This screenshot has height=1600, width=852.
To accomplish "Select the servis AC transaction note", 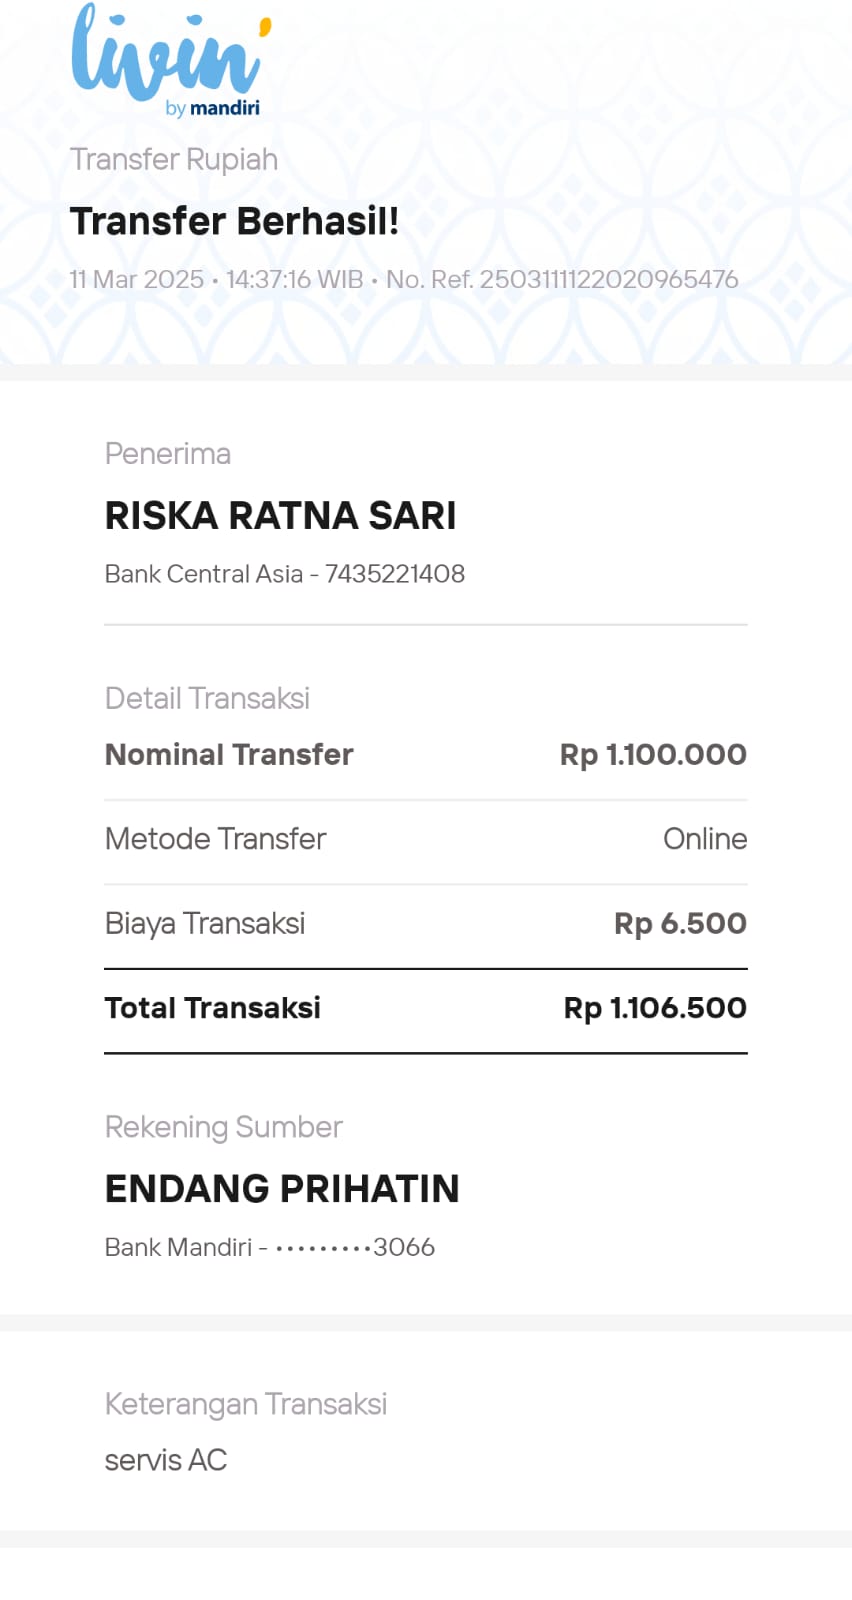I will pyautogui.click(x=166, y=1461).
